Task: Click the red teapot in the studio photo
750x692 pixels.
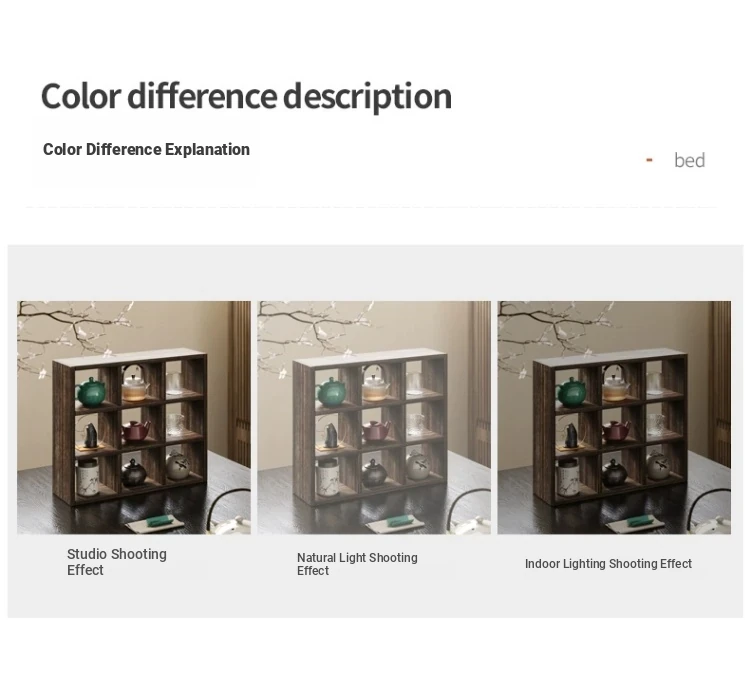Action: [x=134, y=431]
